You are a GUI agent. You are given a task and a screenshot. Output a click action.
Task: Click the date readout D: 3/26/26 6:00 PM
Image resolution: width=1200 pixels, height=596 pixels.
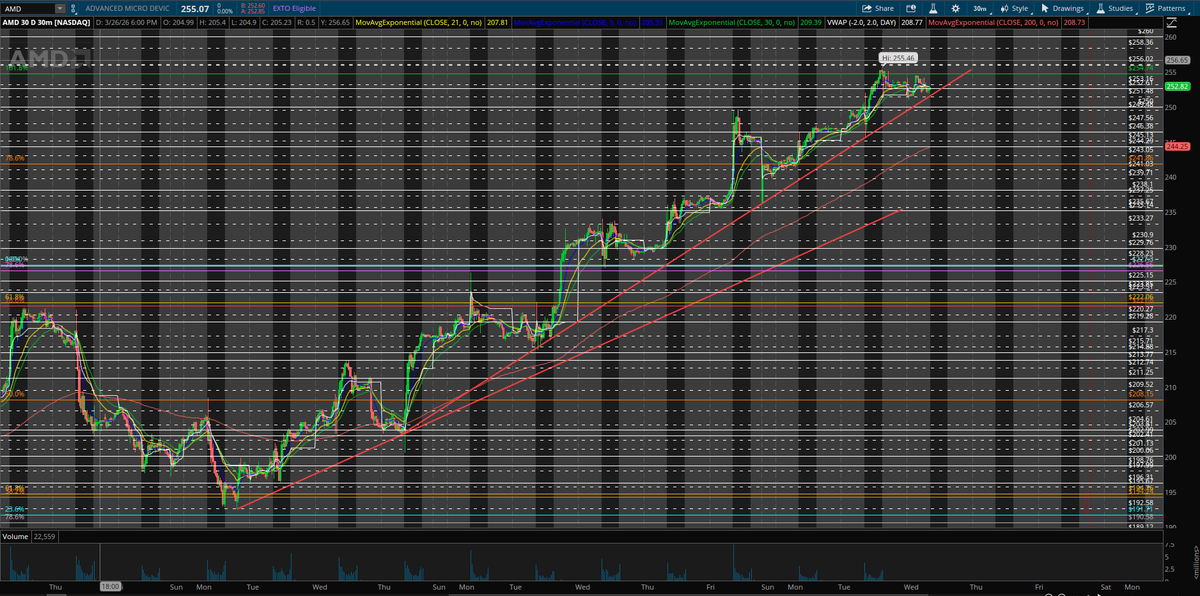pyautogui.click(x=126, y=23)
